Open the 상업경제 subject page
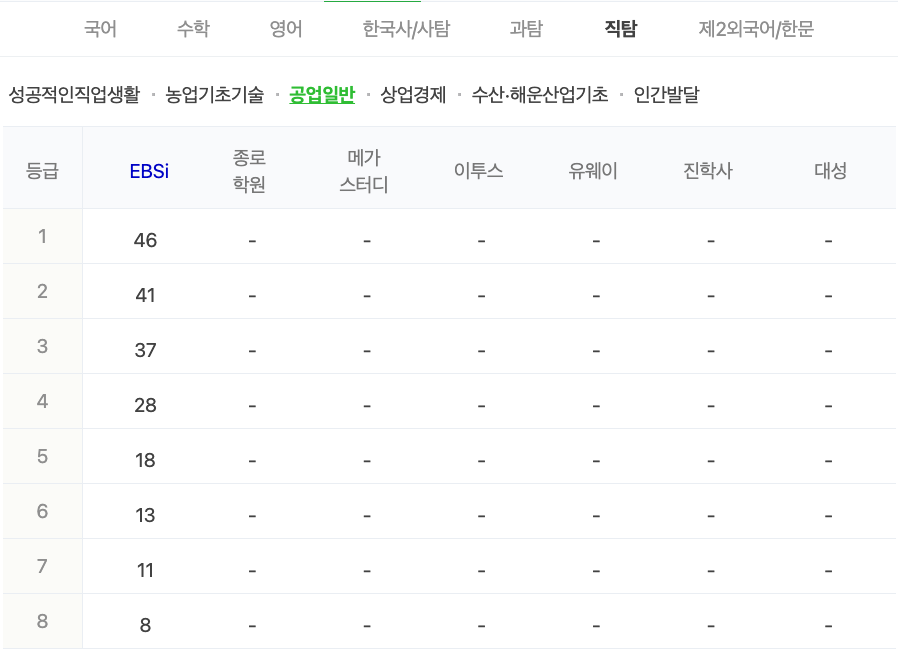The image size is (898, 650). pos(414,95)
